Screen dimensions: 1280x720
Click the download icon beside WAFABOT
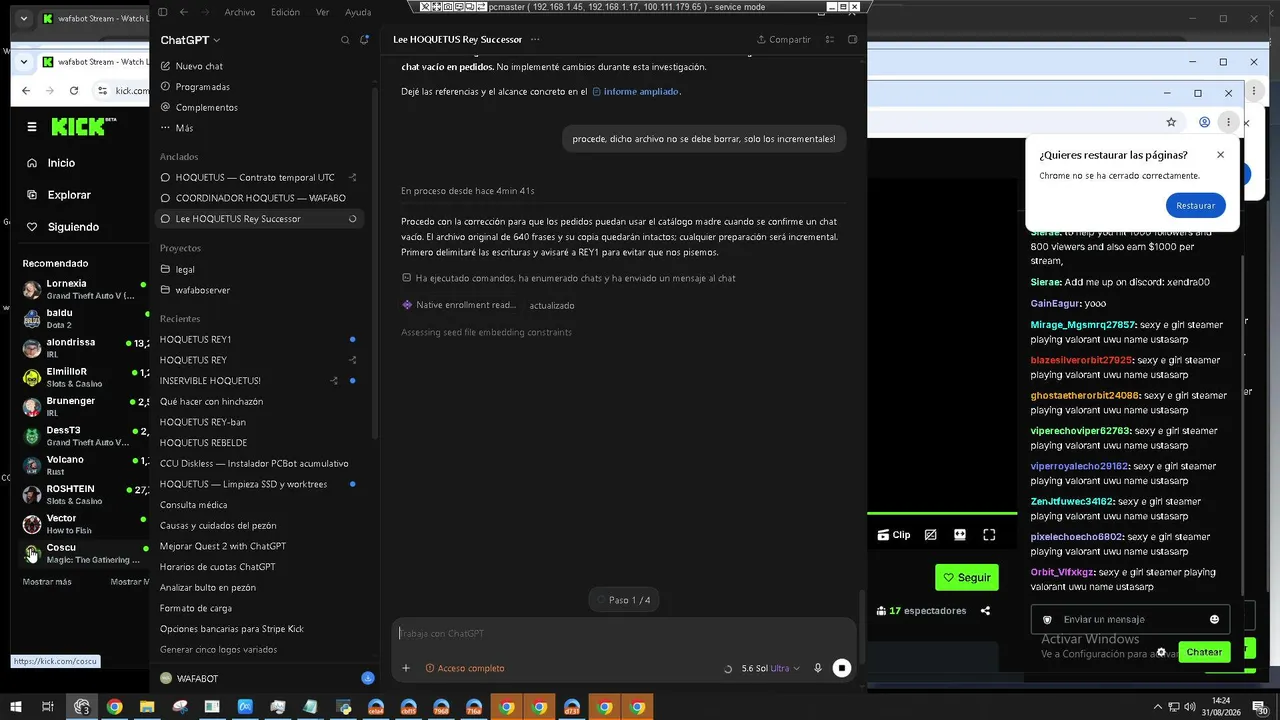(x=367, y=678)
